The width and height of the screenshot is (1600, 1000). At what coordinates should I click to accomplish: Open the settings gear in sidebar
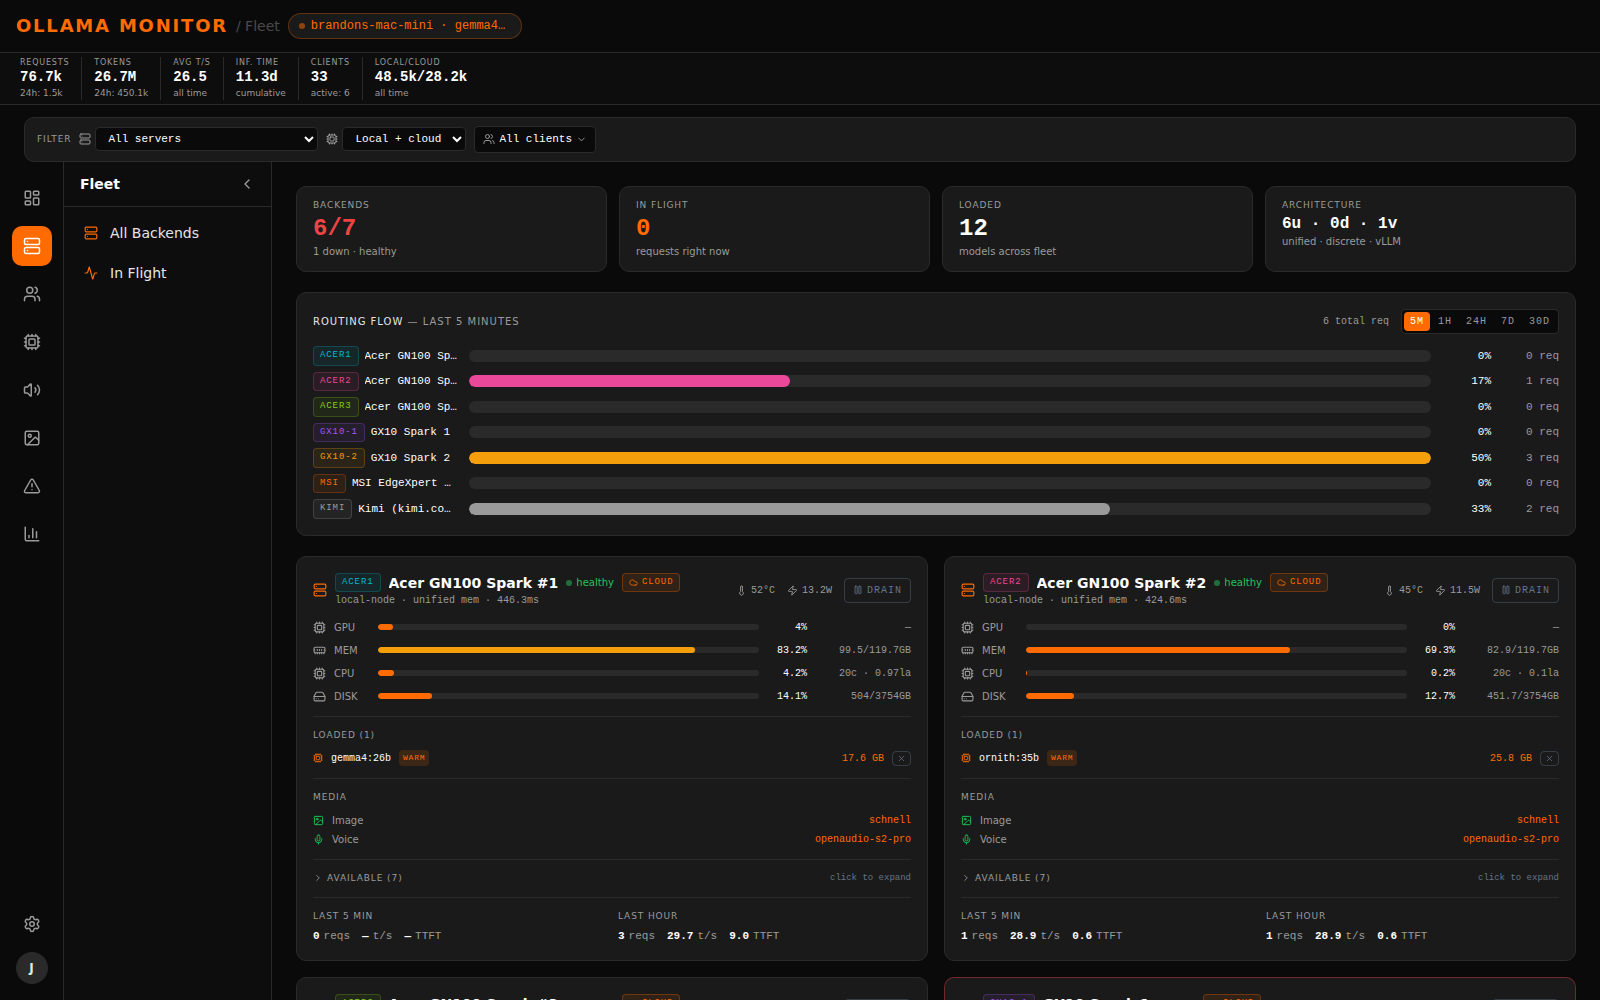[32, 924]
